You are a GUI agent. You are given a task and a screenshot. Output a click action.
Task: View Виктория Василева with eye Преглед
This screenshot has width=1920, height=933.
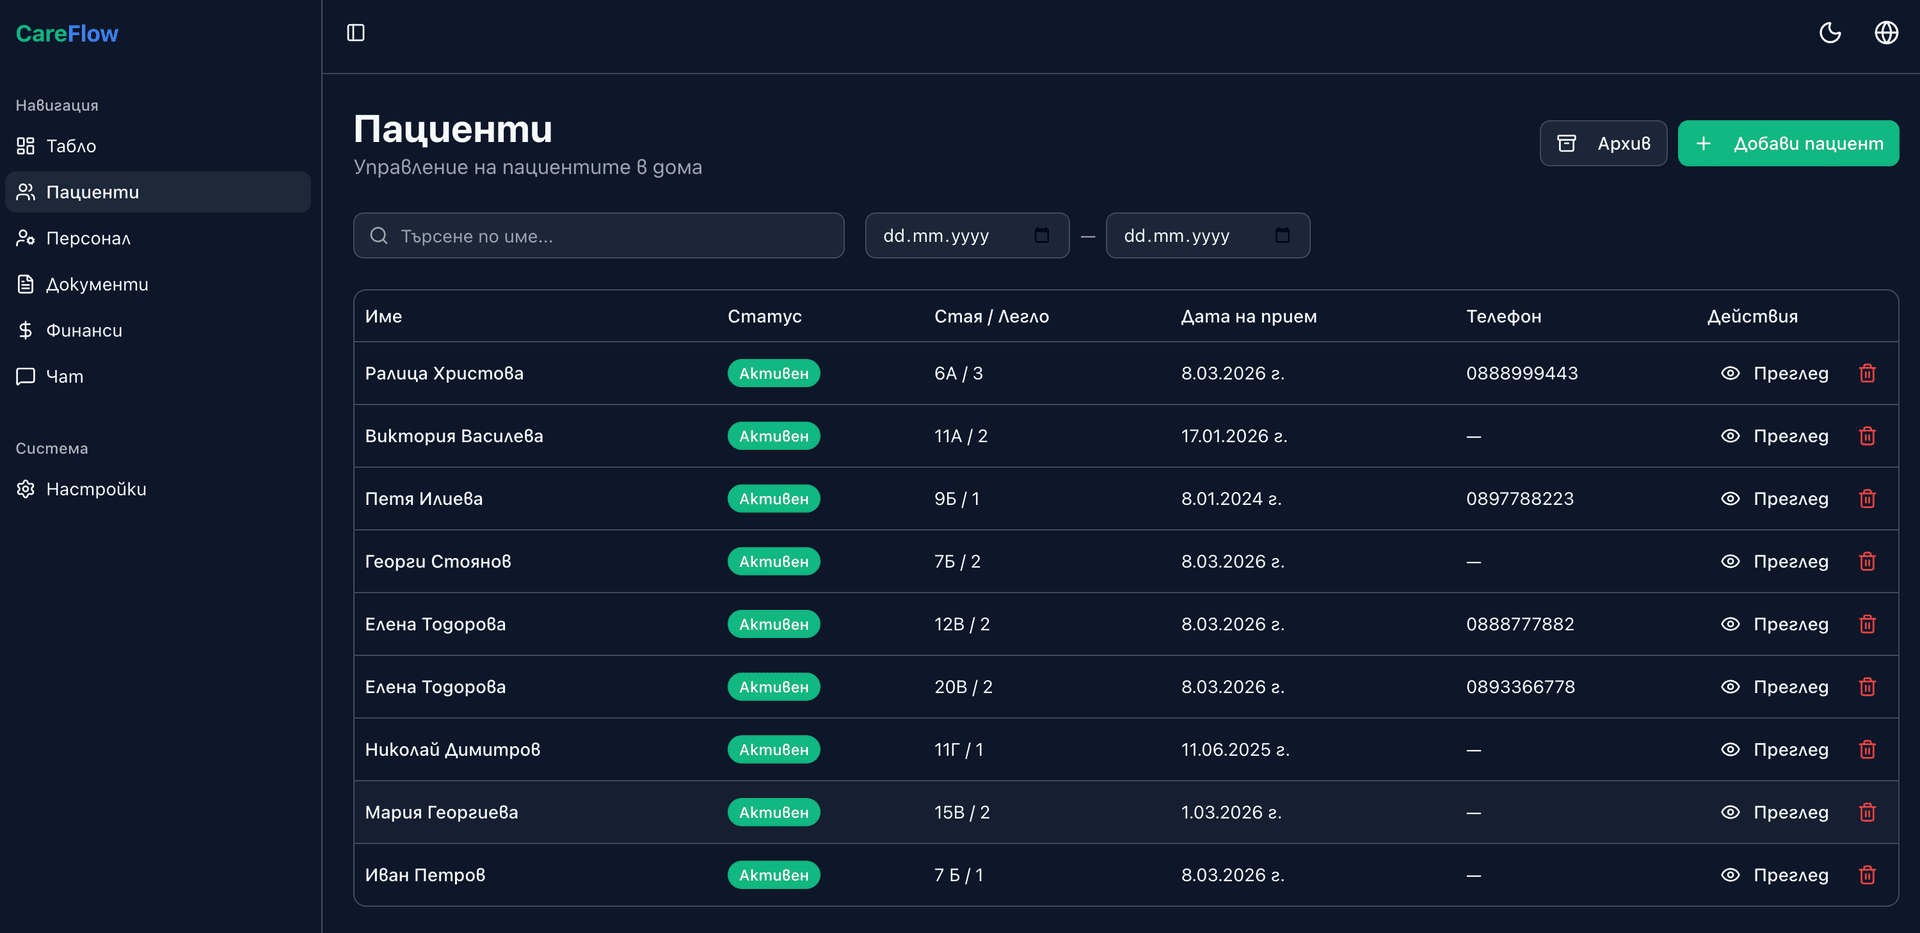click(x=1775, y=436)
